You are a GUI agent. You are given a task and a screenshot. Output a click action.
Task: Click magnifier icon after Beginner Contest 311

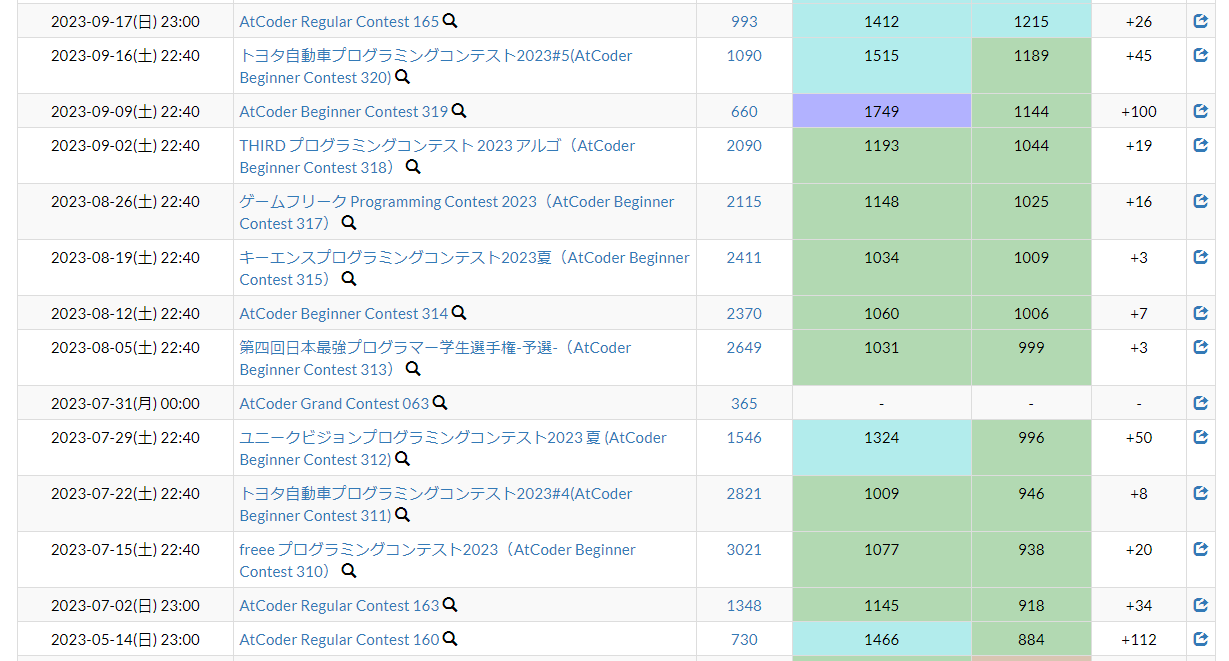click(402, 515)
